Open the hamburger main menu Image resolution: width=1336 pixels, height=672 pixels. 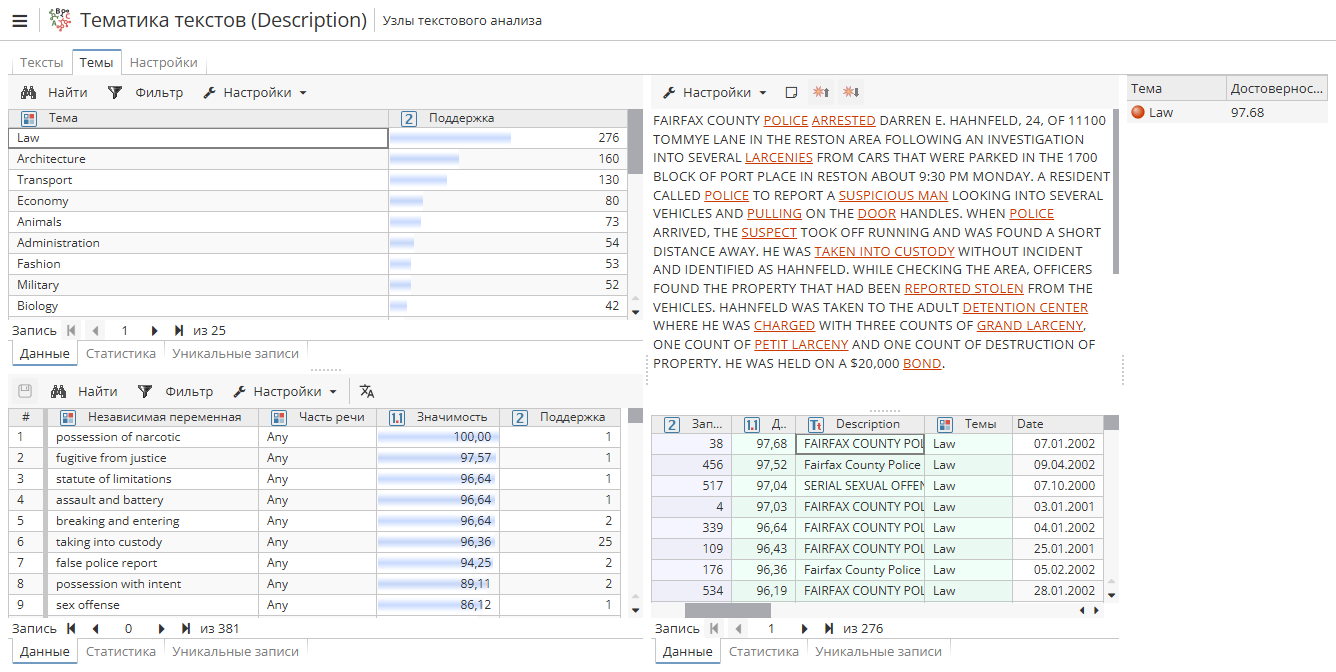pyautogui.click(x=19, y=20)
